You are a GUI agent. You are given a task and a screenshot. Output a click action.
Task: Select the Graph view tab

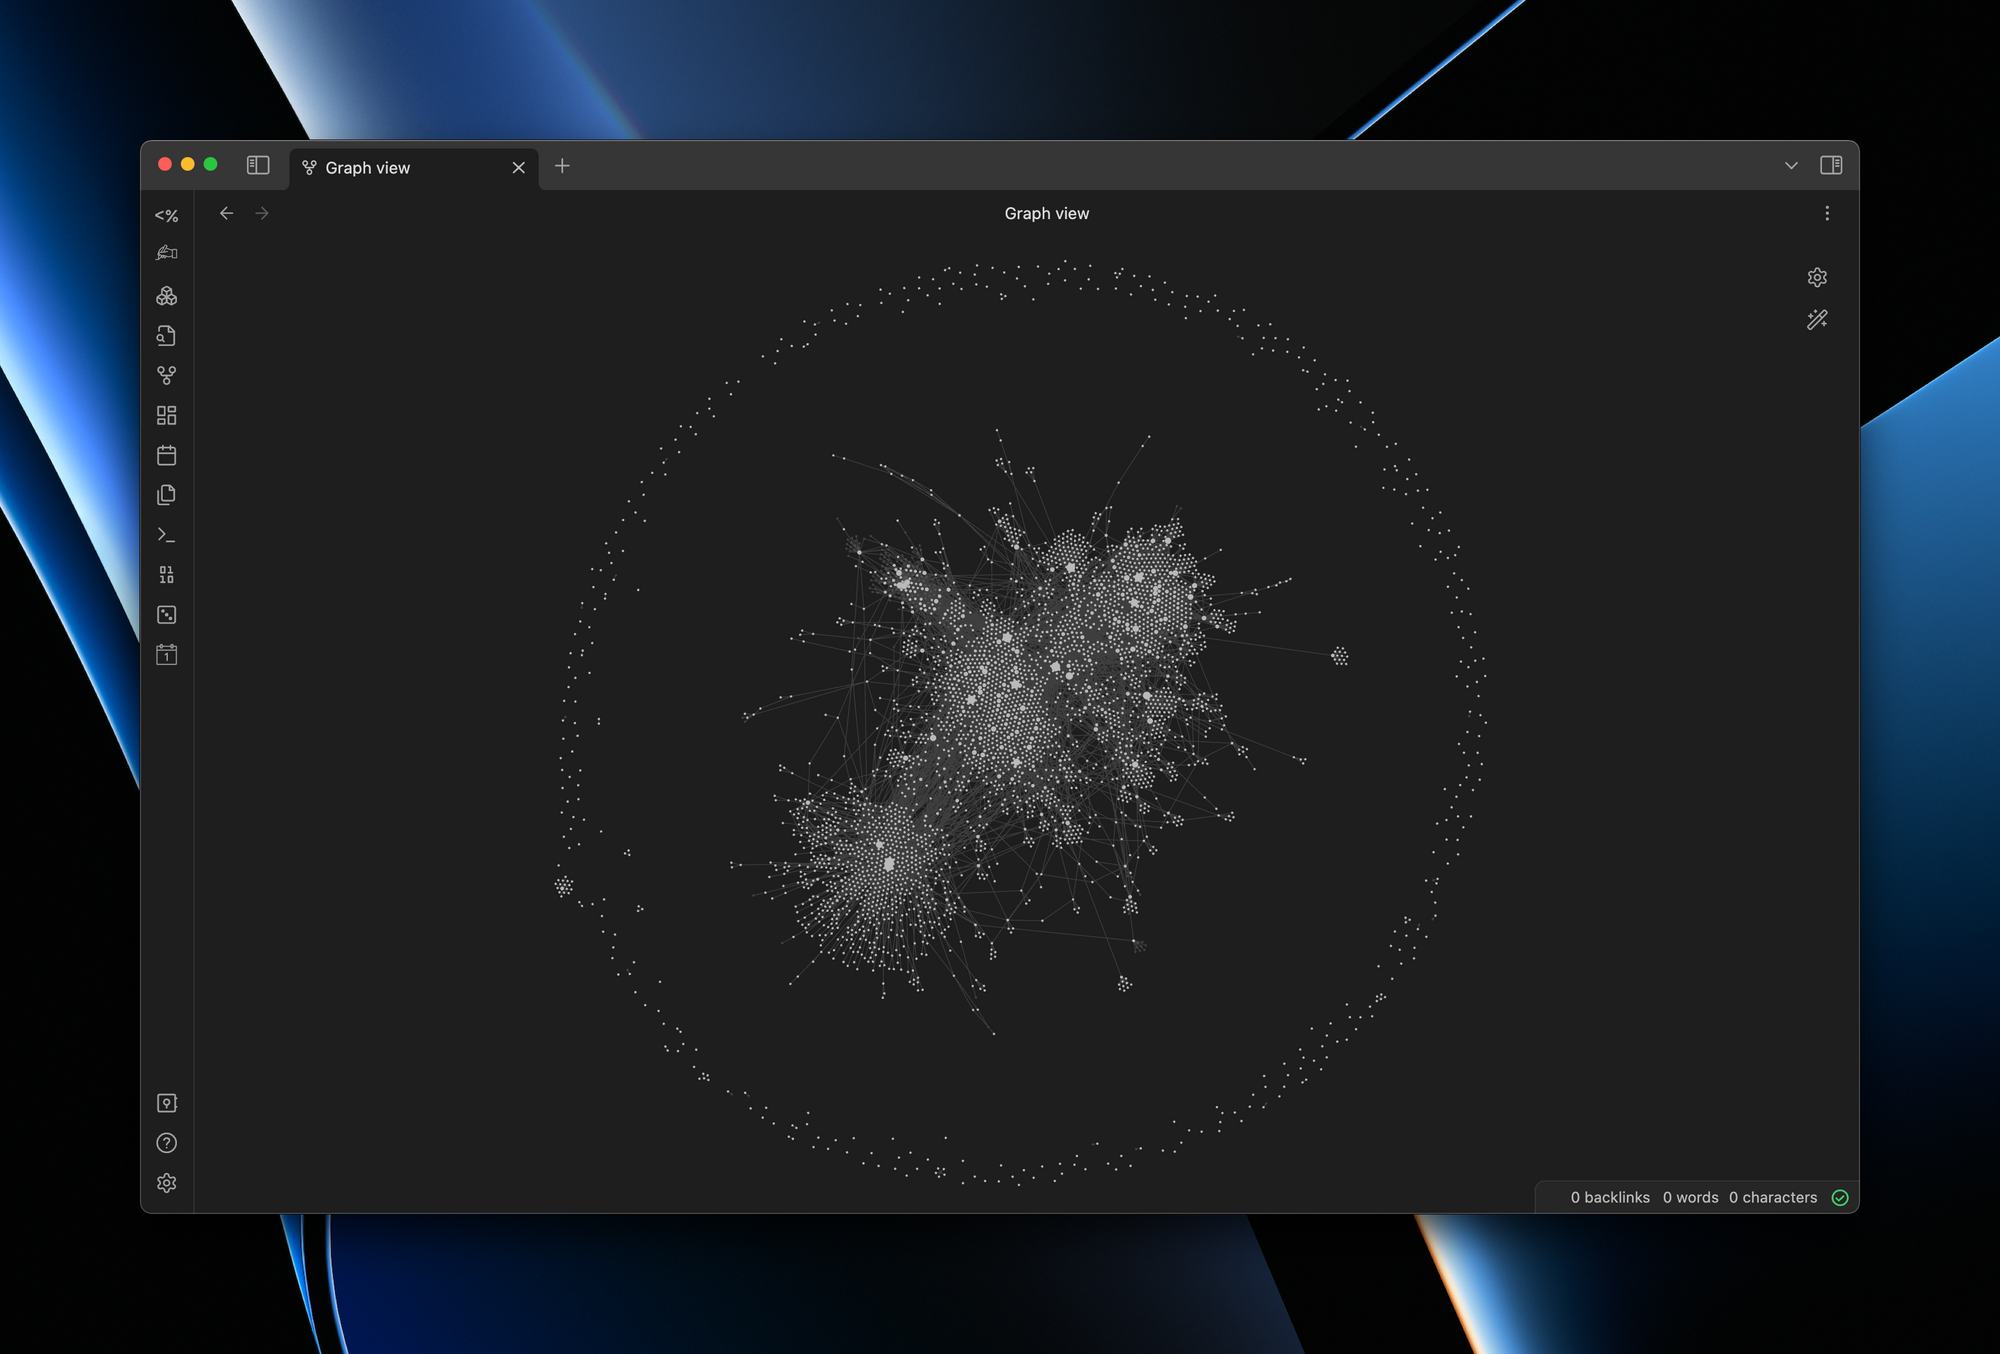pyautogui.click(x=400, y=168)
